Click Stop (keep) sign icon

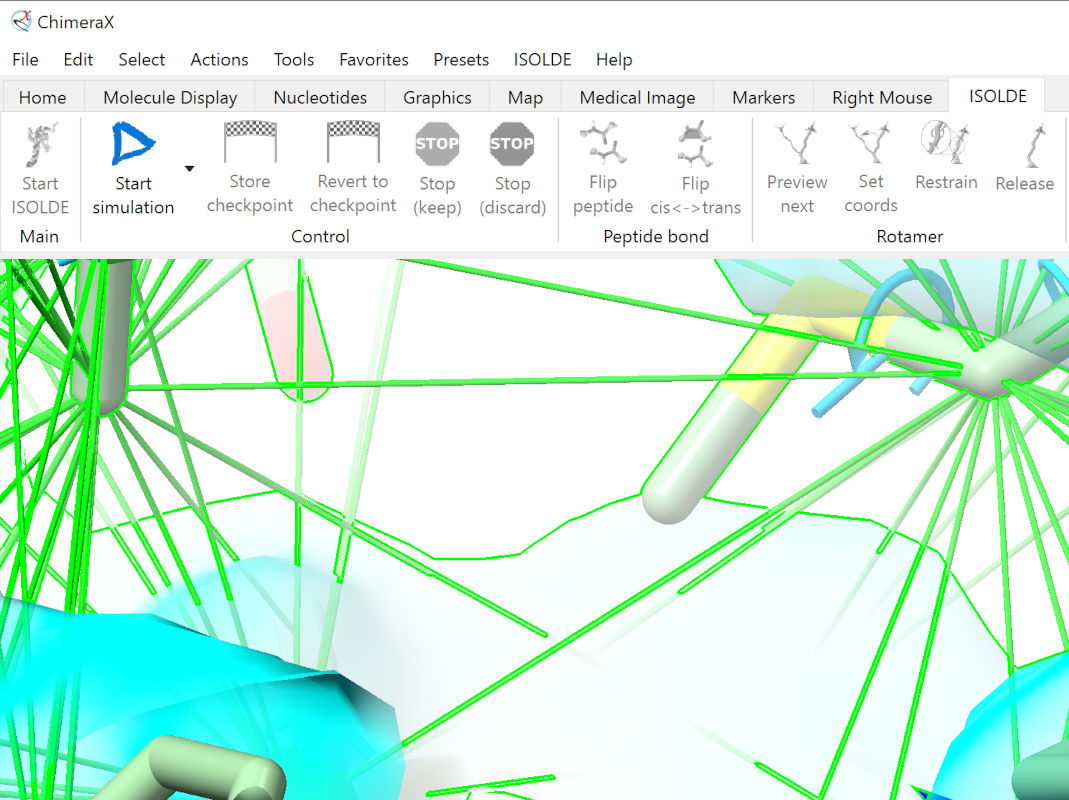(437, 144)
